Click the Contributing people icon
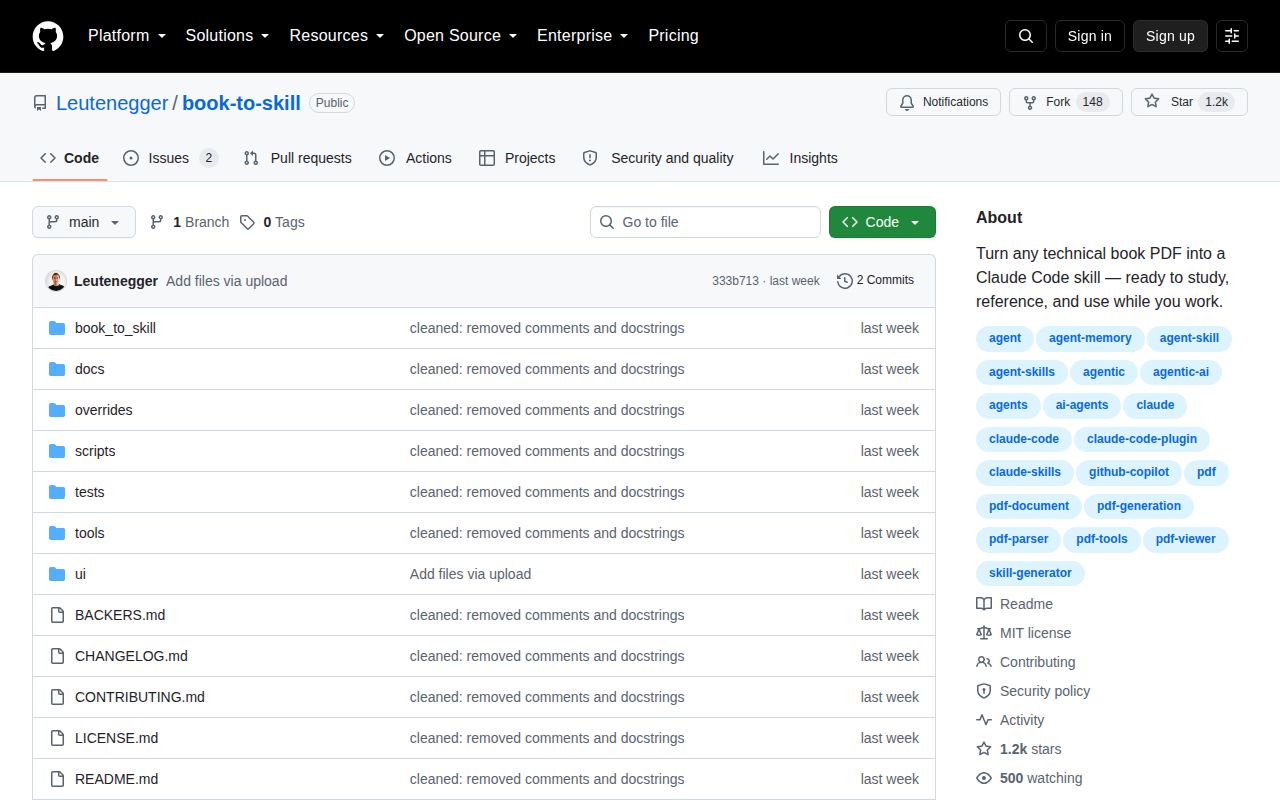Image resolution: width=1280 pixels, height=800 pixels. click(984, 662)
